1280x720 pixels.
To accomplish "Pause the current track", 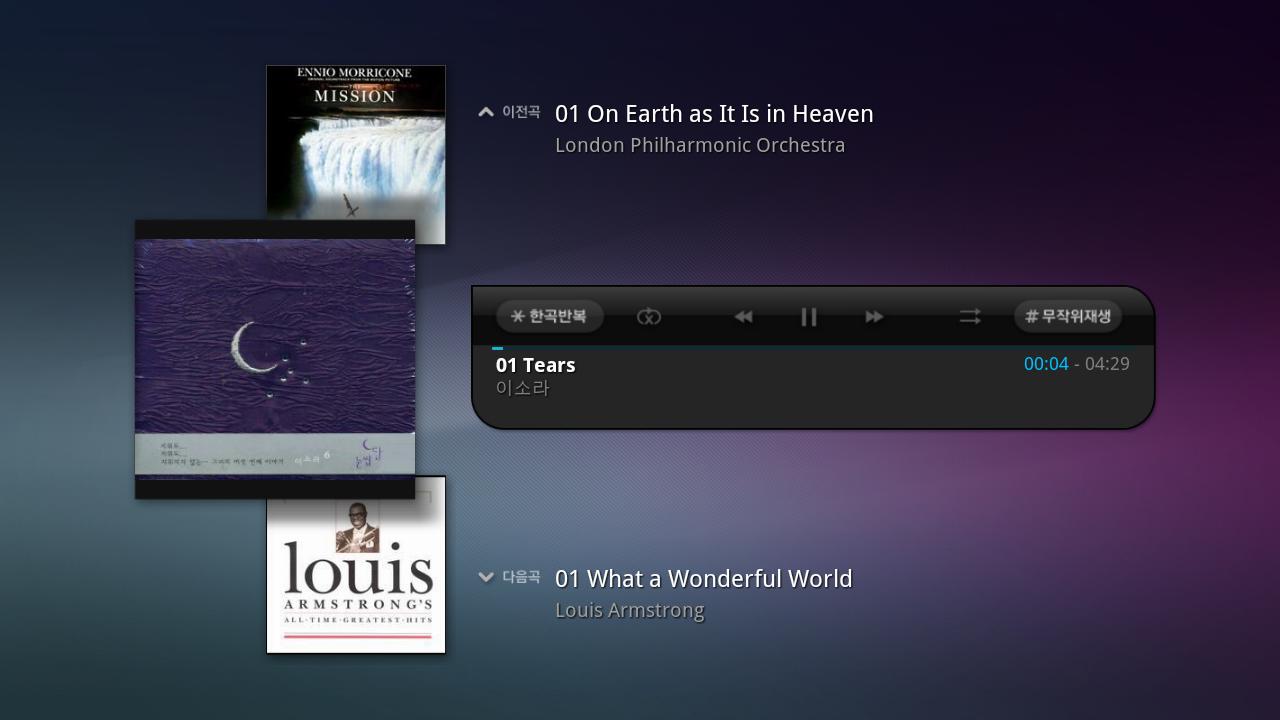I will (809, 317).
